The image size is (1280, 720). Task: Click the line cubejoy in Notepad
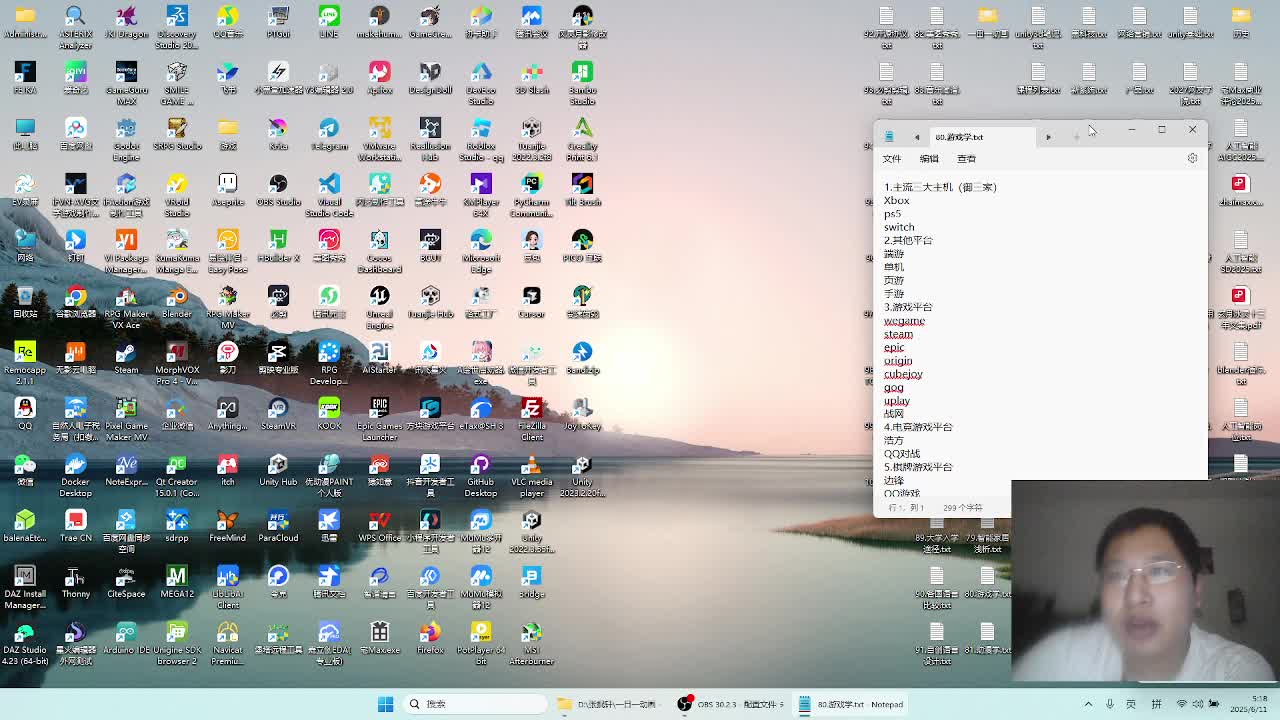(x=903, y=374)
